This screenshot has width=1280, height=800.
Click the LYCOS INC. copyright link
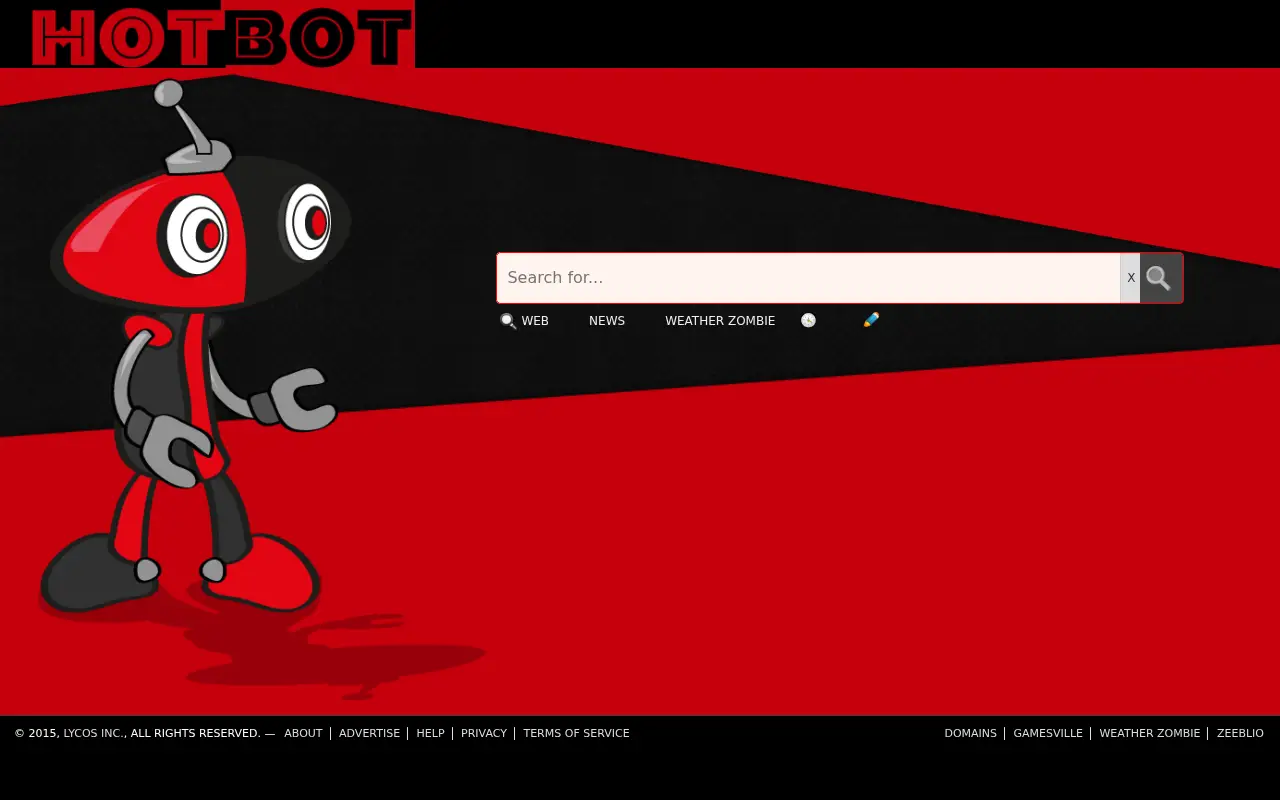[94, 733]
